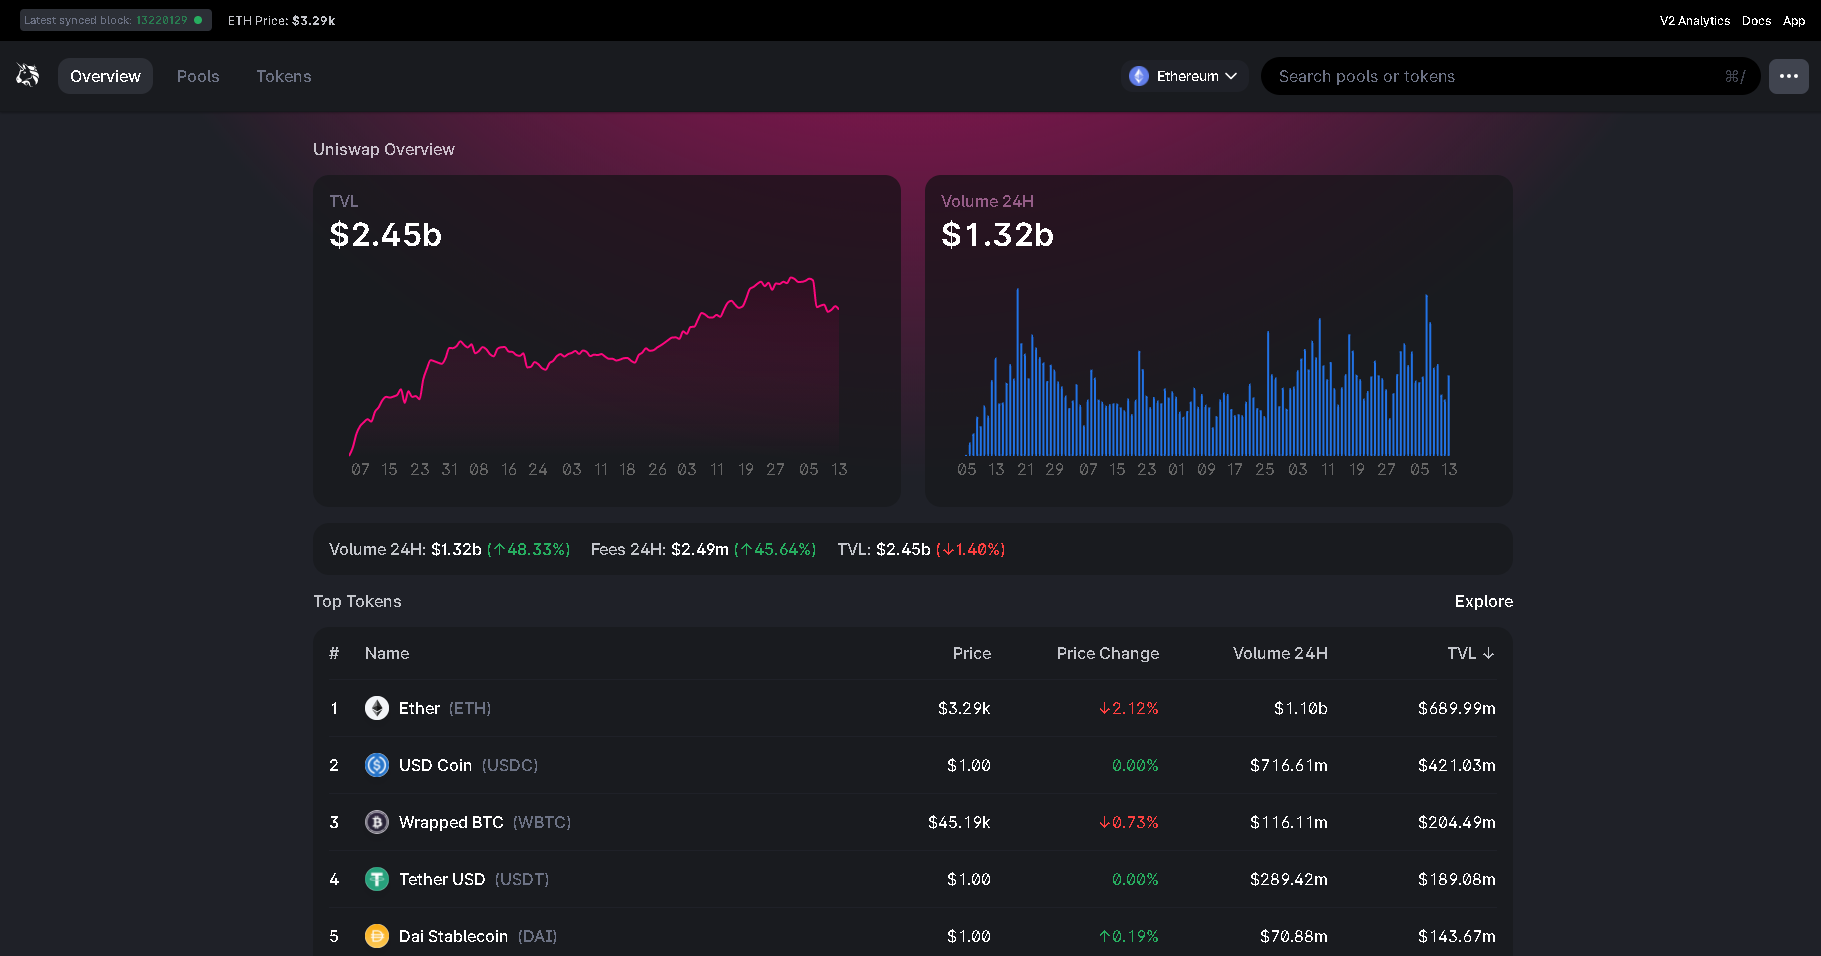Click the TVL line chart peak

coord(792,278)
